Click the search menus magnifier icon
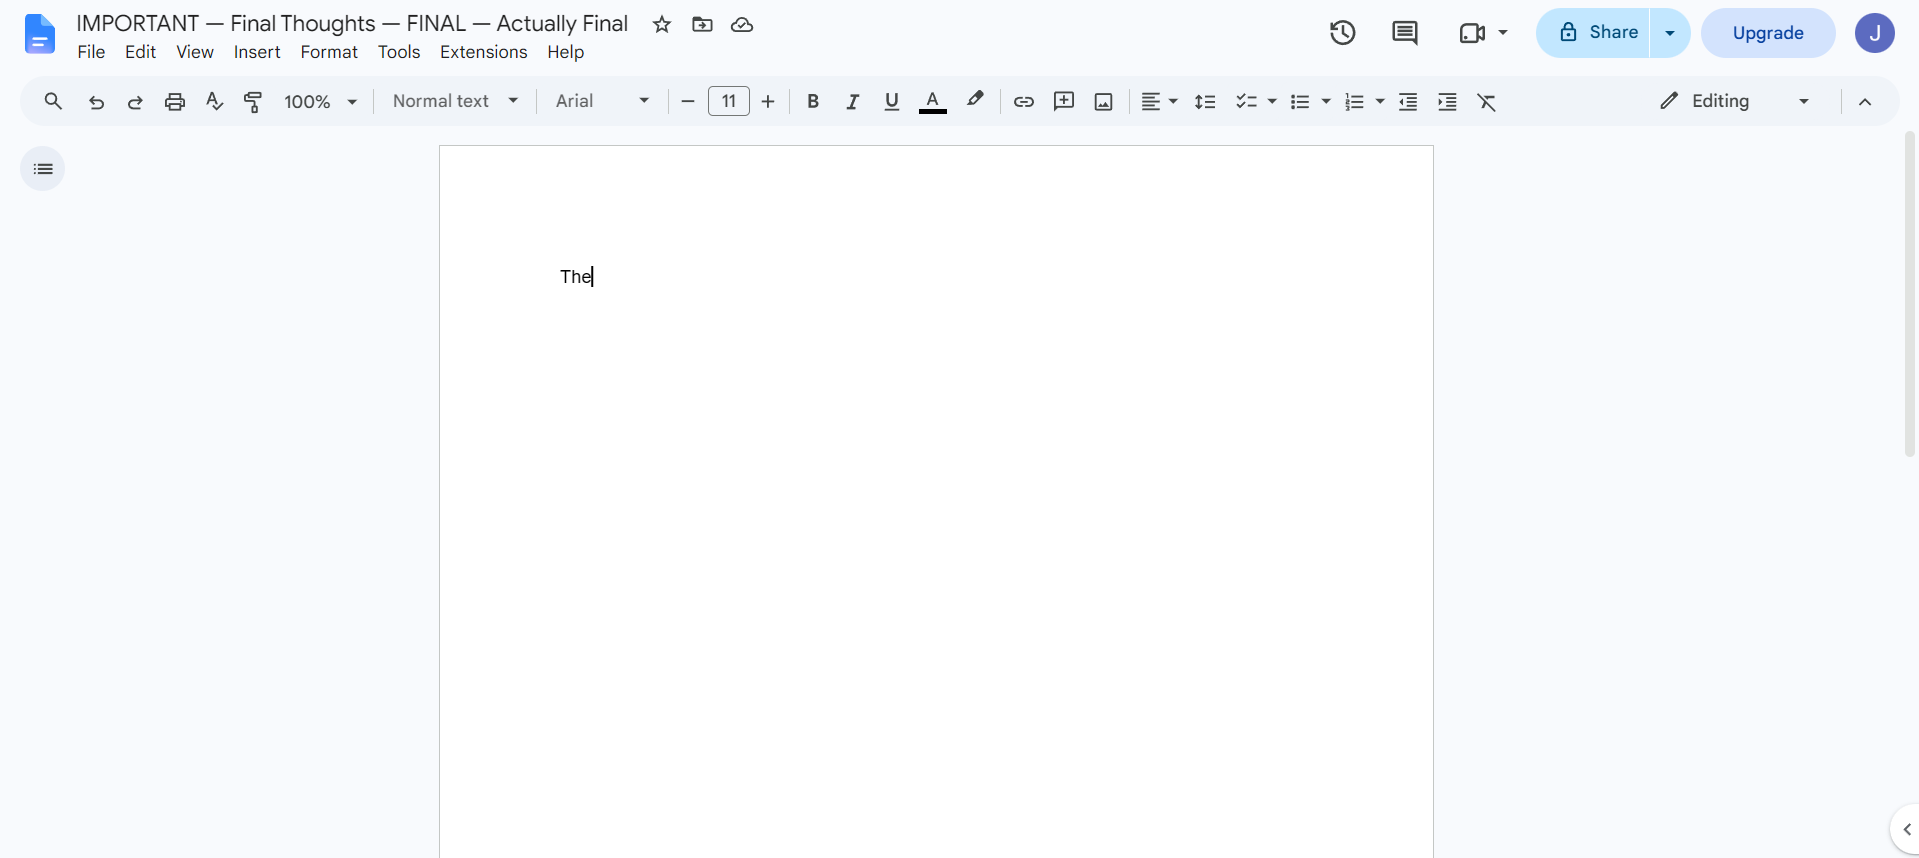1919x858 pixels. (53, 101)
